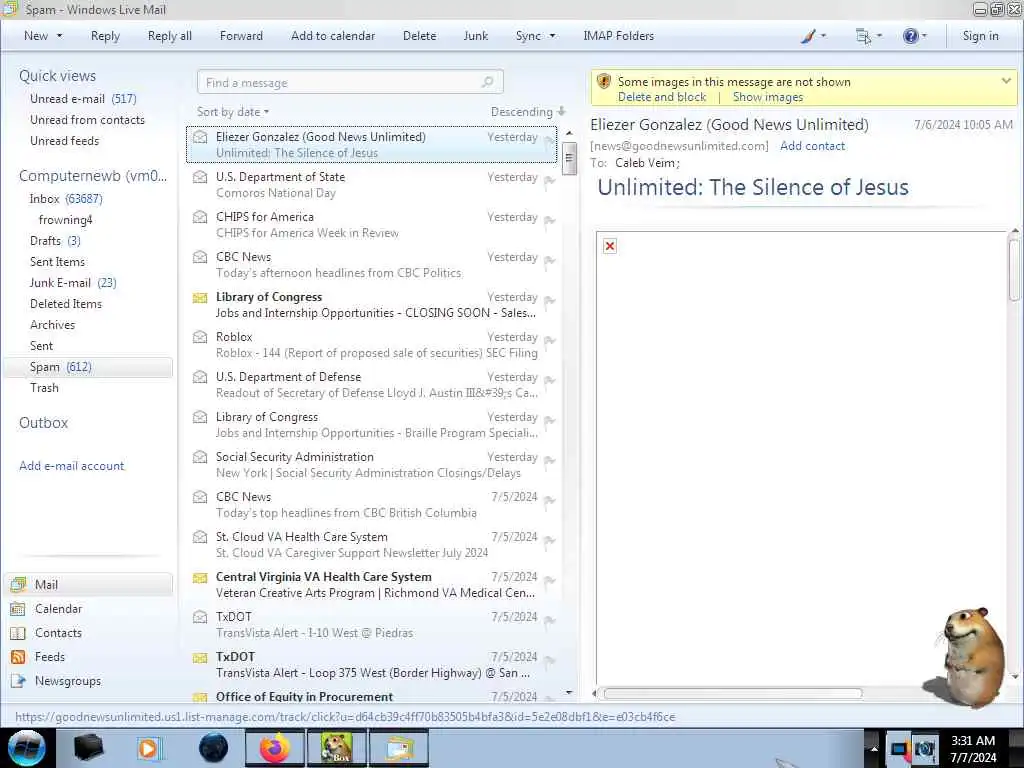Click the Newsgroups icon
Image resolution: width=1024 pixels, height=768 pixels.
coord(18,680)
